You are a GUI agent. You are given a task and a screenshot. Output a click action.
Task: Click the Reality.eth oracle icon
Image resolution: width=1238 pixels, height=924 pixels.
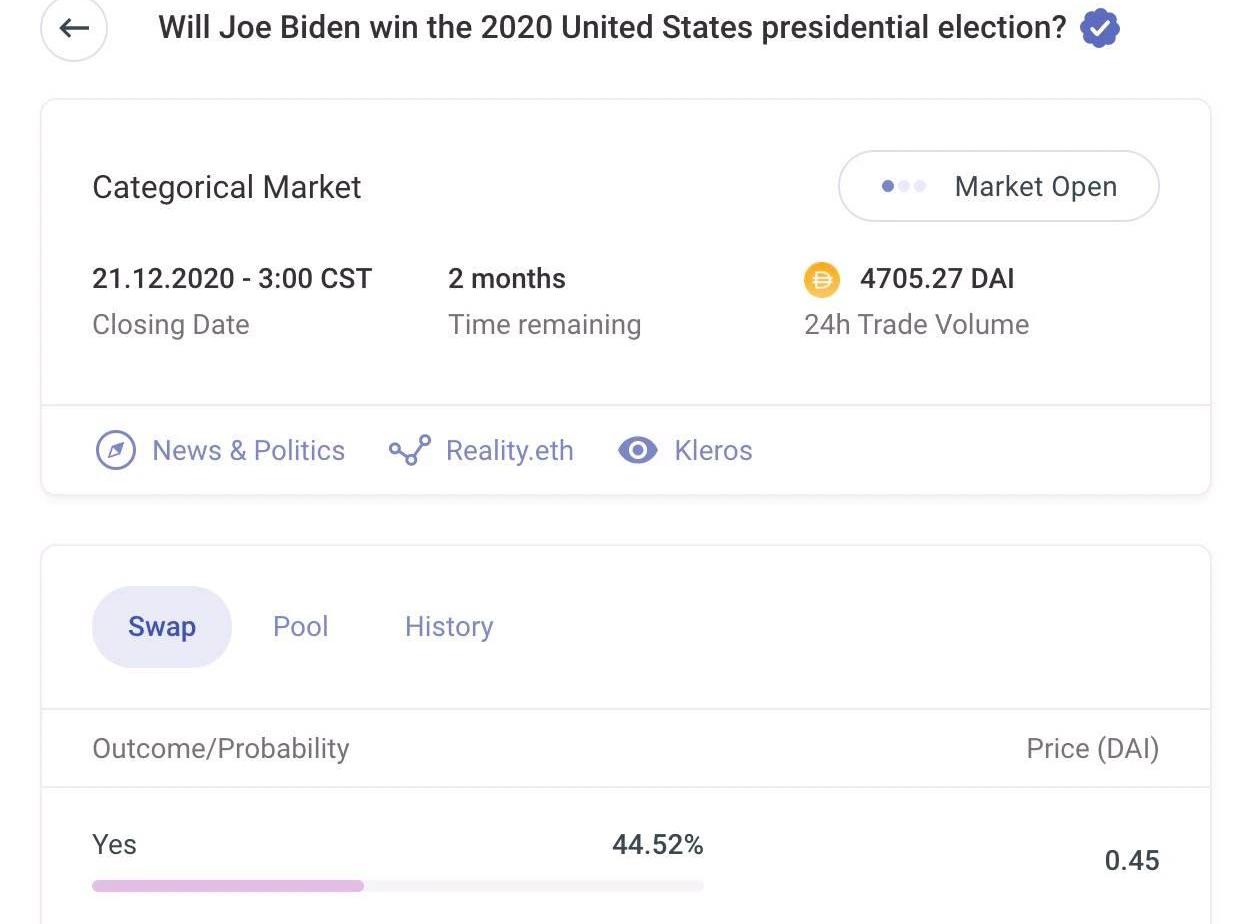(410, 451)
